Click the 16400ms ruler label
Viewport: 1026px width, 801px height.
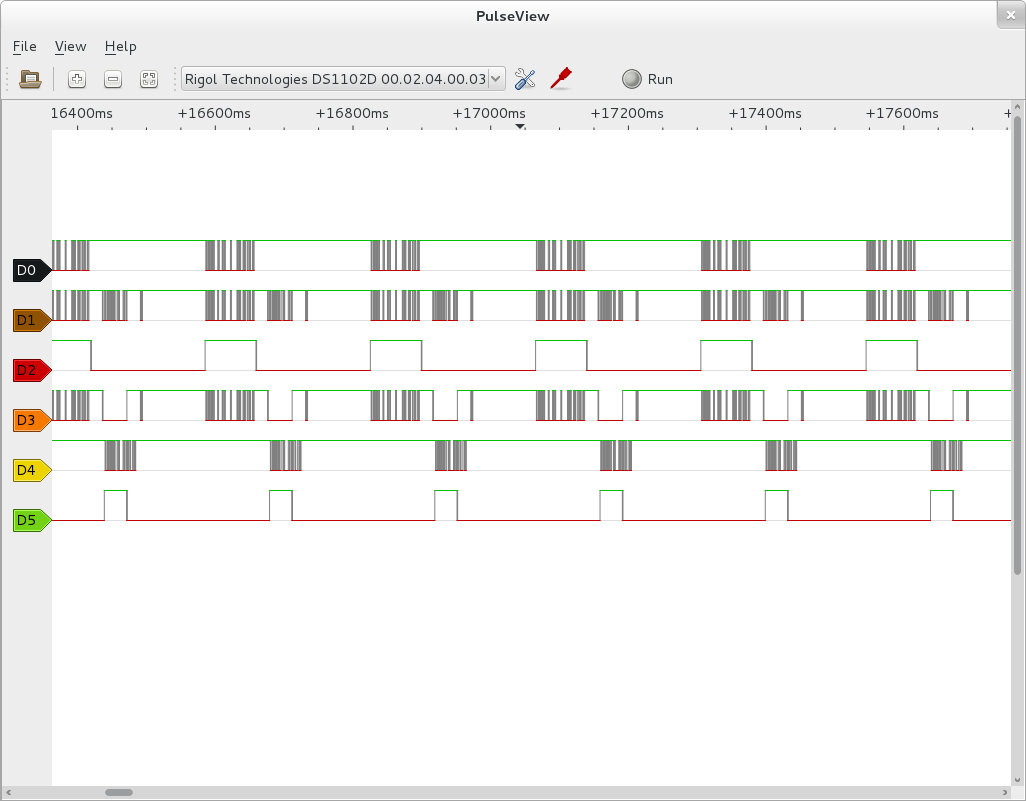click(x=81, y=113)
